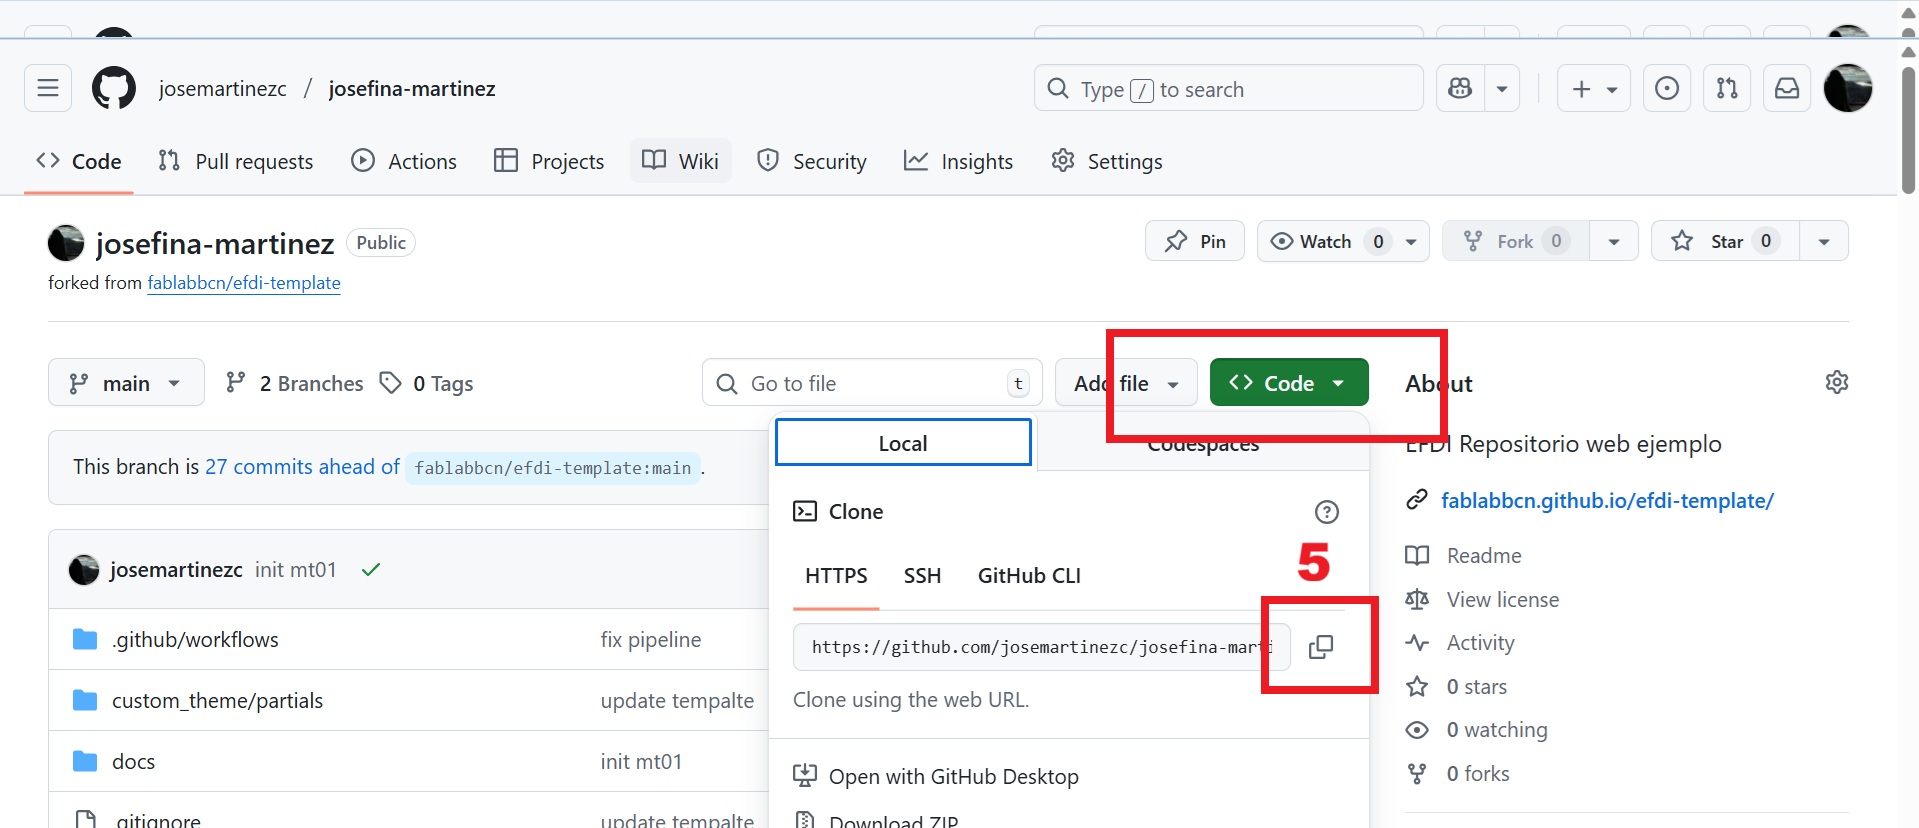Open the fablabbcn/efdi-template fork source link

click(x=244, y=283)
